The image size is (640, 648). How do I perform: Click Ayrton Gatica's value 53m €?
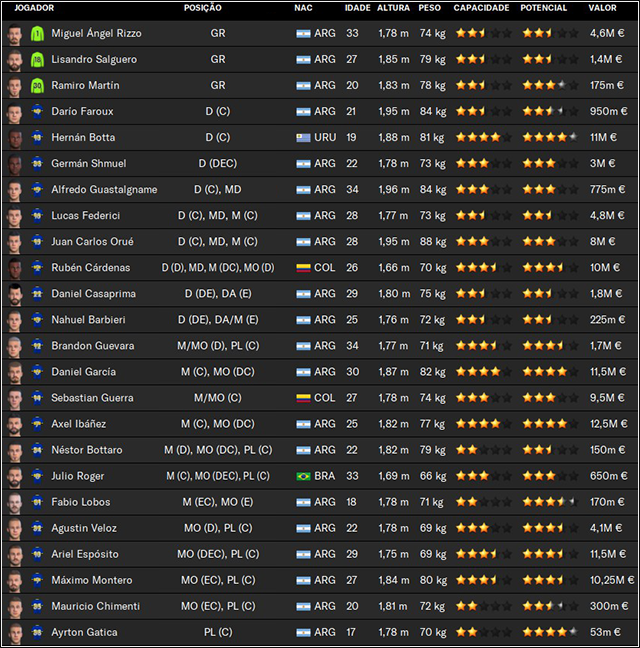click(x=605, y=632)
